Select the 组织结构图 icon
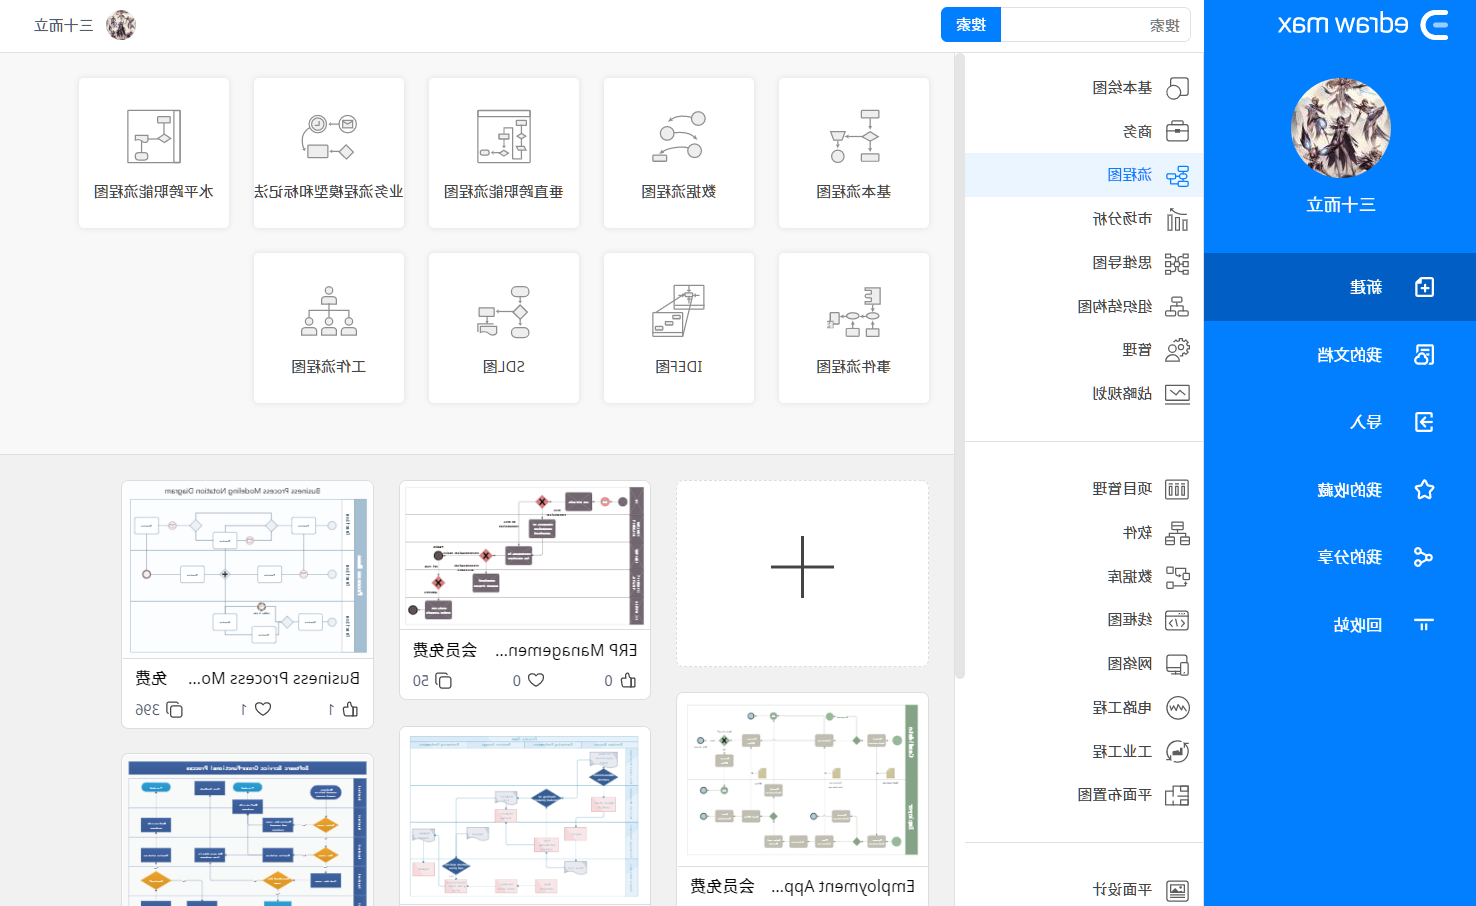The height and width of the screenshot is (906, 1476). (1177, 306)
